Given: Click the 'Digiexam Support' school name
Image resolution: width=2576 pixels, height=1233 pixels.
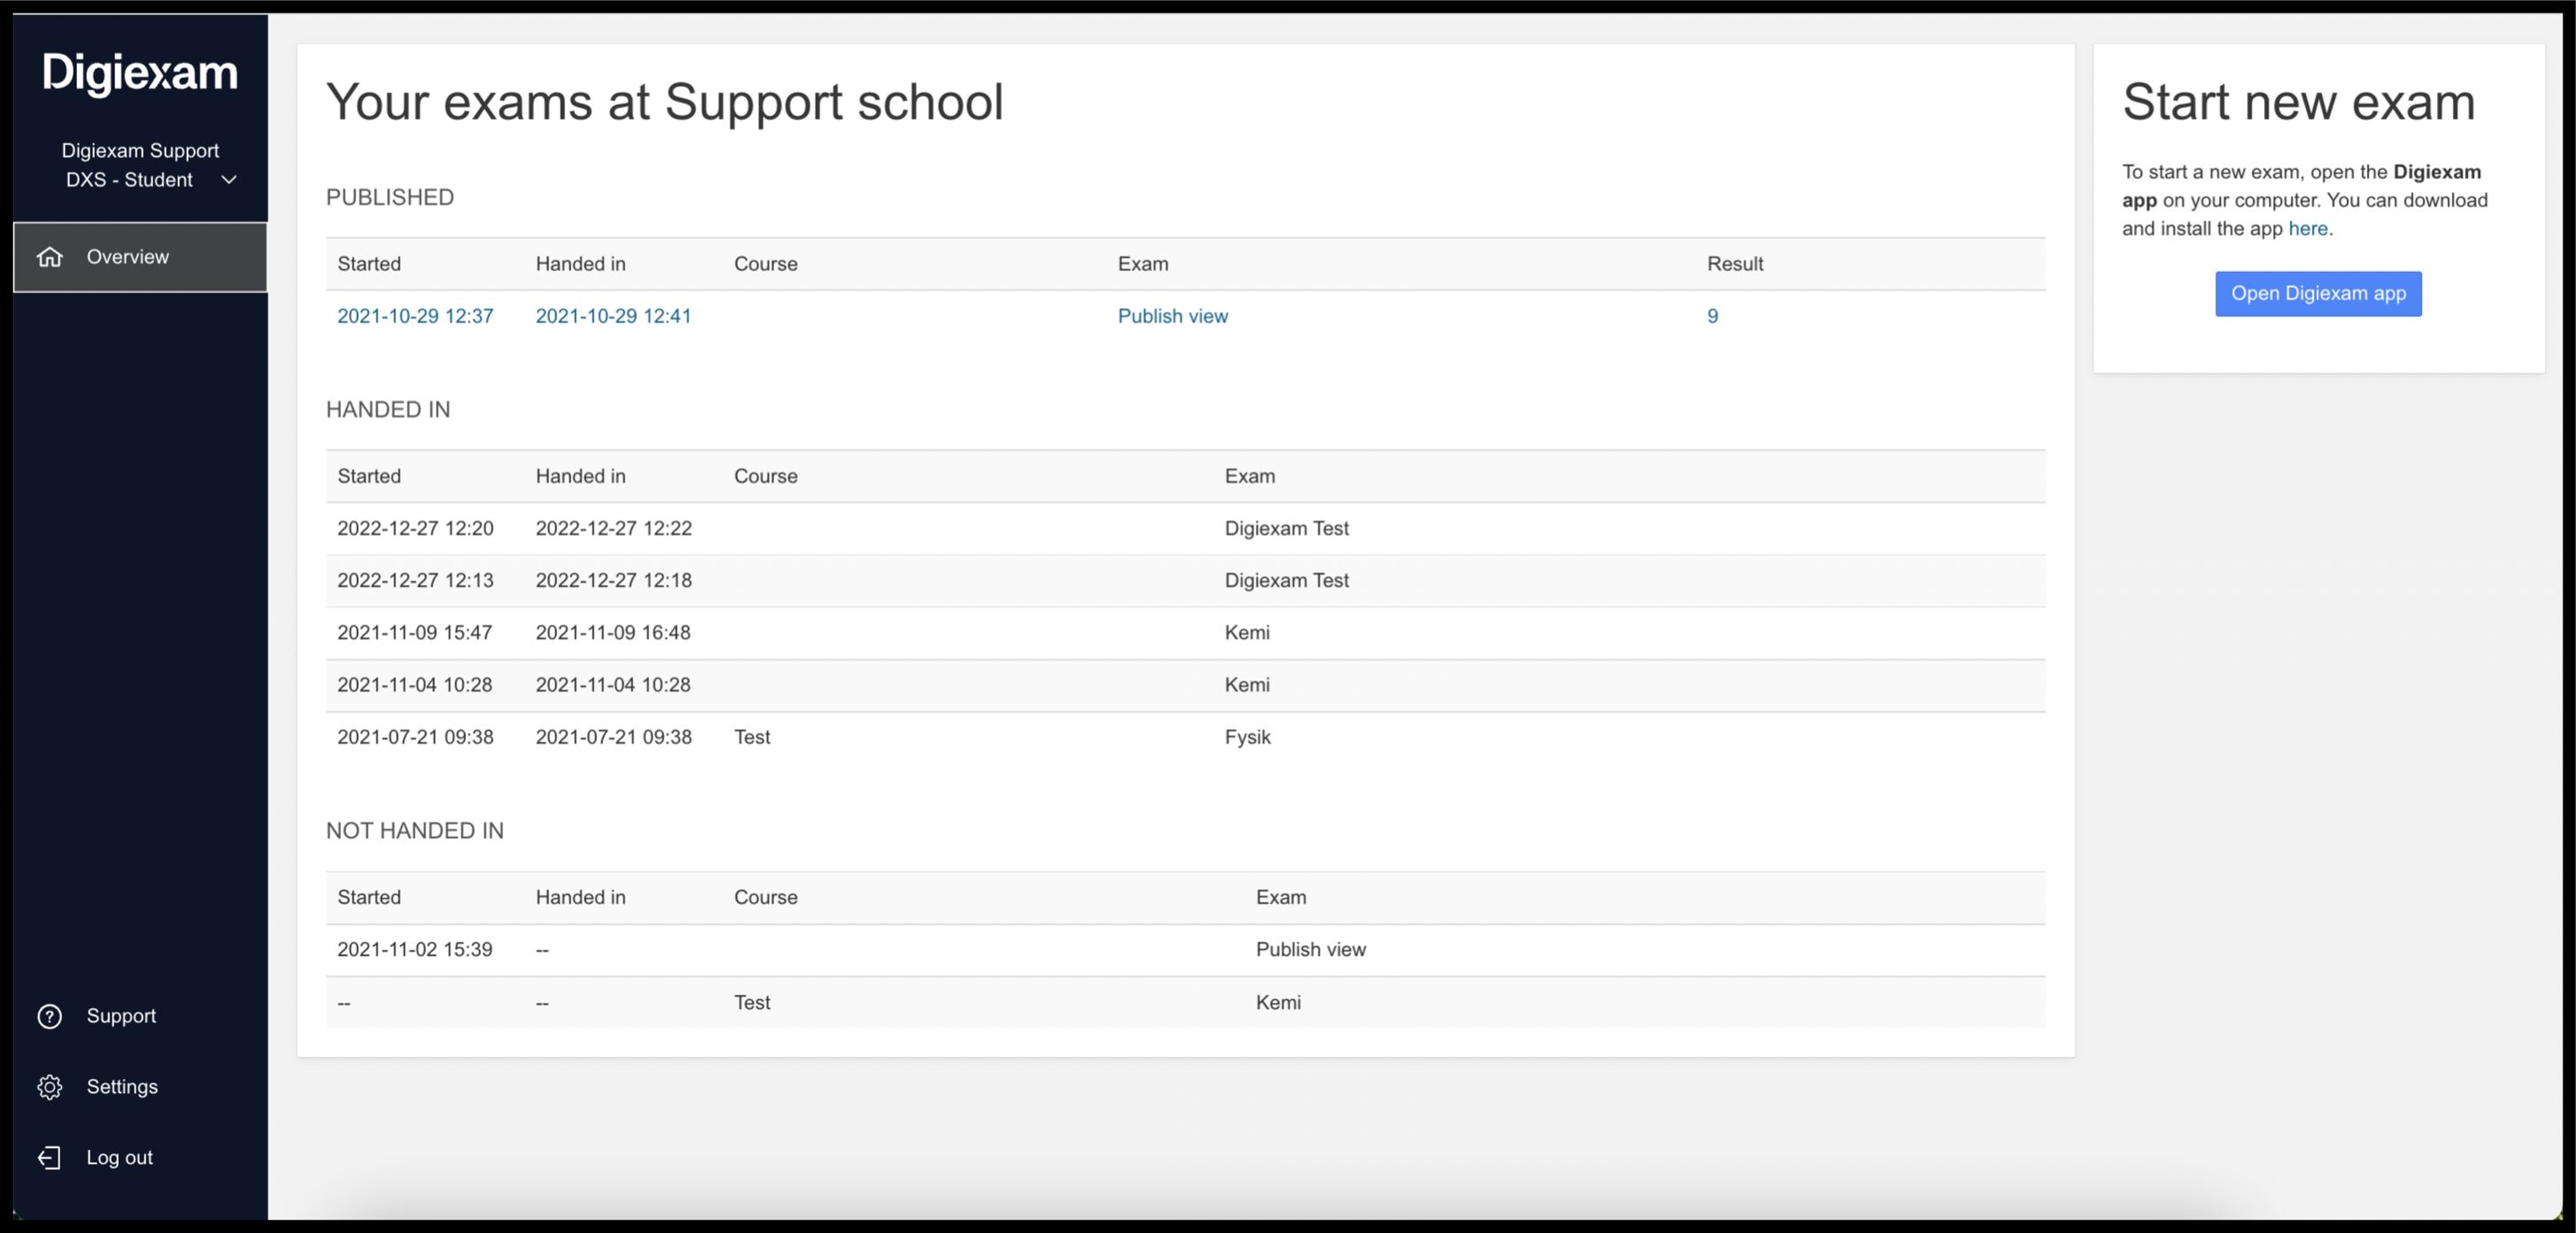Looking at the screenshot, I should coord(140,151).
